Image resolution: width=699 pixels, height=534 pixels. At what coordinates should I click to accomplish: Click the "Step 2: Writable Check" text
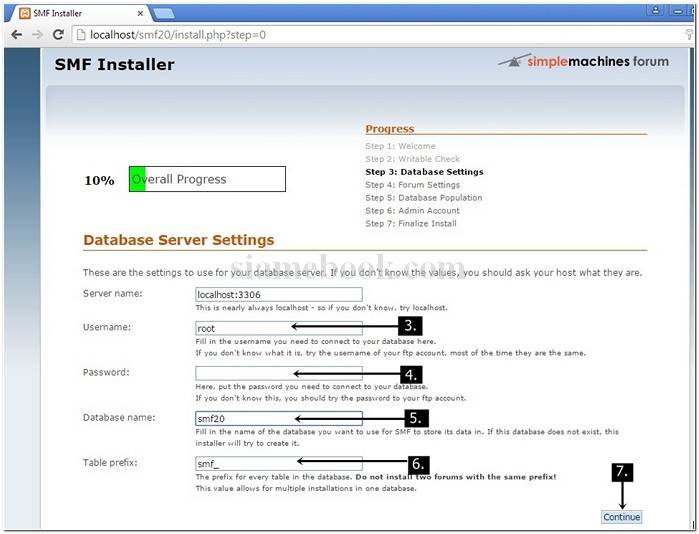point(412,159)
